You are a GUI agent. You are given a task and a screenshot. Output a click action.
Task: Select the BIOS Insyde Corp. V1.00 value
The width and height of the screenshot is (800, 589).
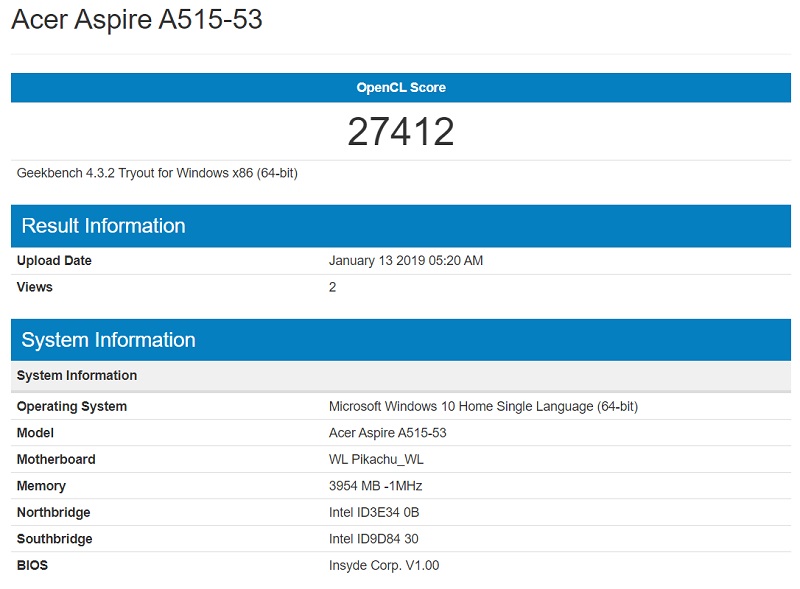click(380, 565)
